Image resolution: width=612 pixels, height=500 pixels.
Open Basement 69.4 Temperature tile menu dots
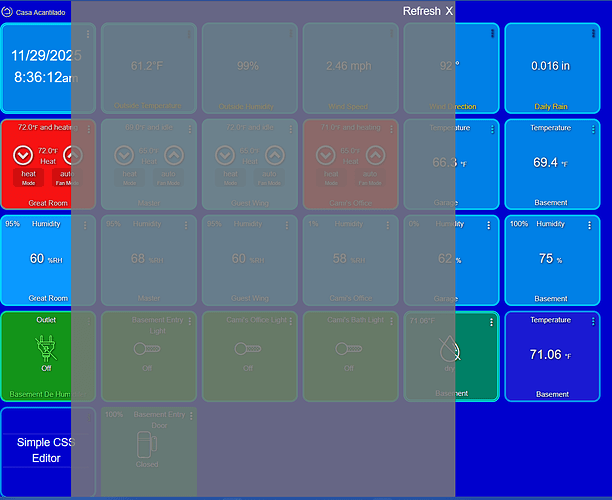[x=593, y=129]
